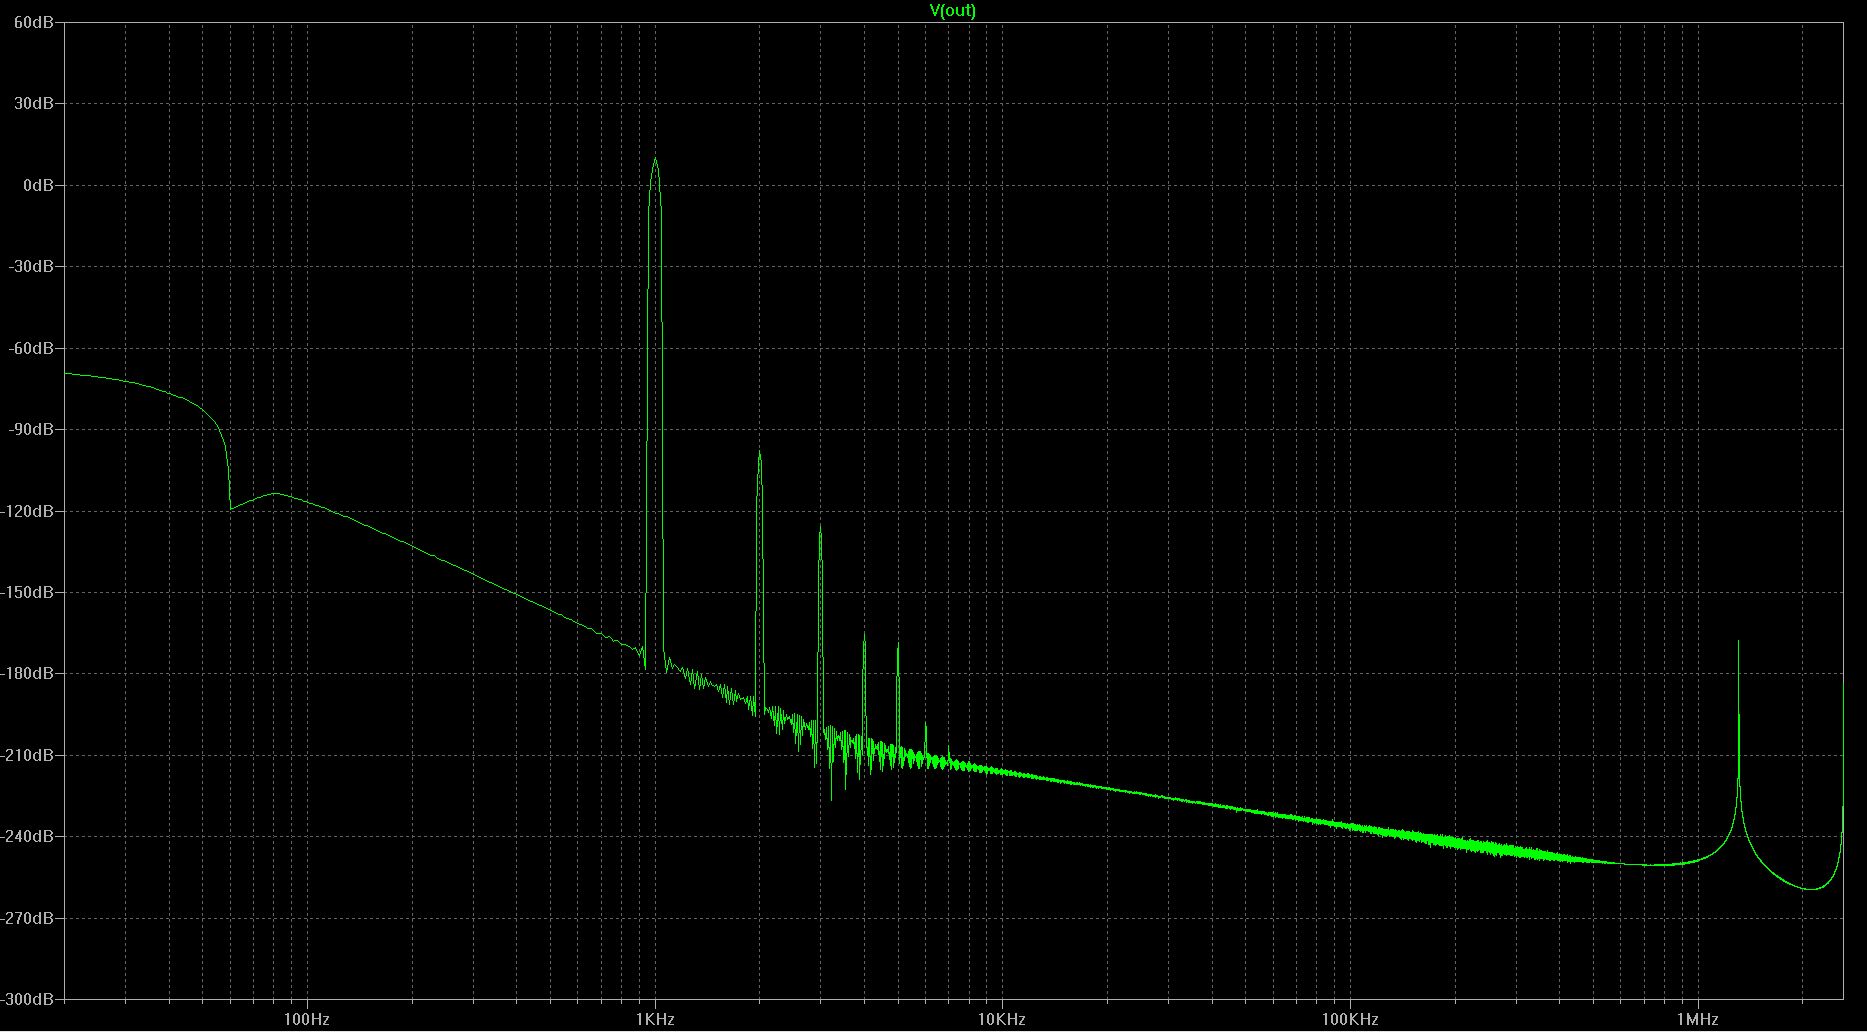Click the 1KHz frequency axis label
Viewport: 1867px width, 1033px height.
pyautogui.click(x=655, y=1020)
